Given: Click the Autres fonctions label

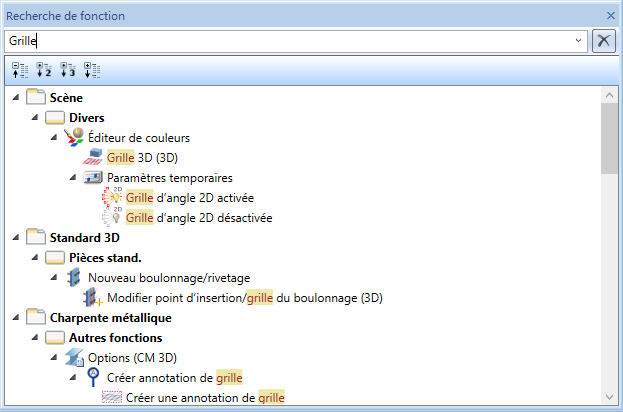Looking at the screenshot, I should click(115, 338).
